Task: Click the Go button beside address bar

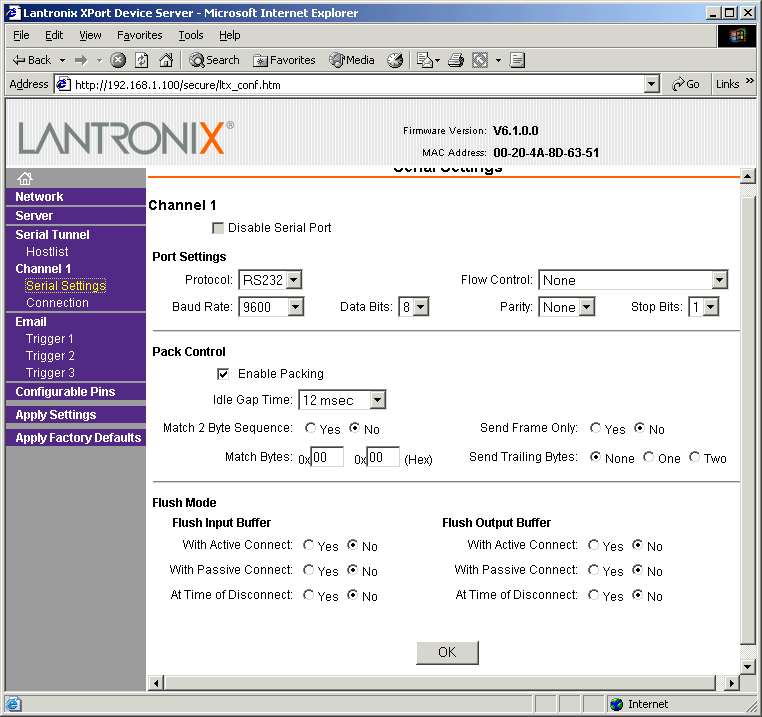Action: pyautogui.click(x=686, y=85)
